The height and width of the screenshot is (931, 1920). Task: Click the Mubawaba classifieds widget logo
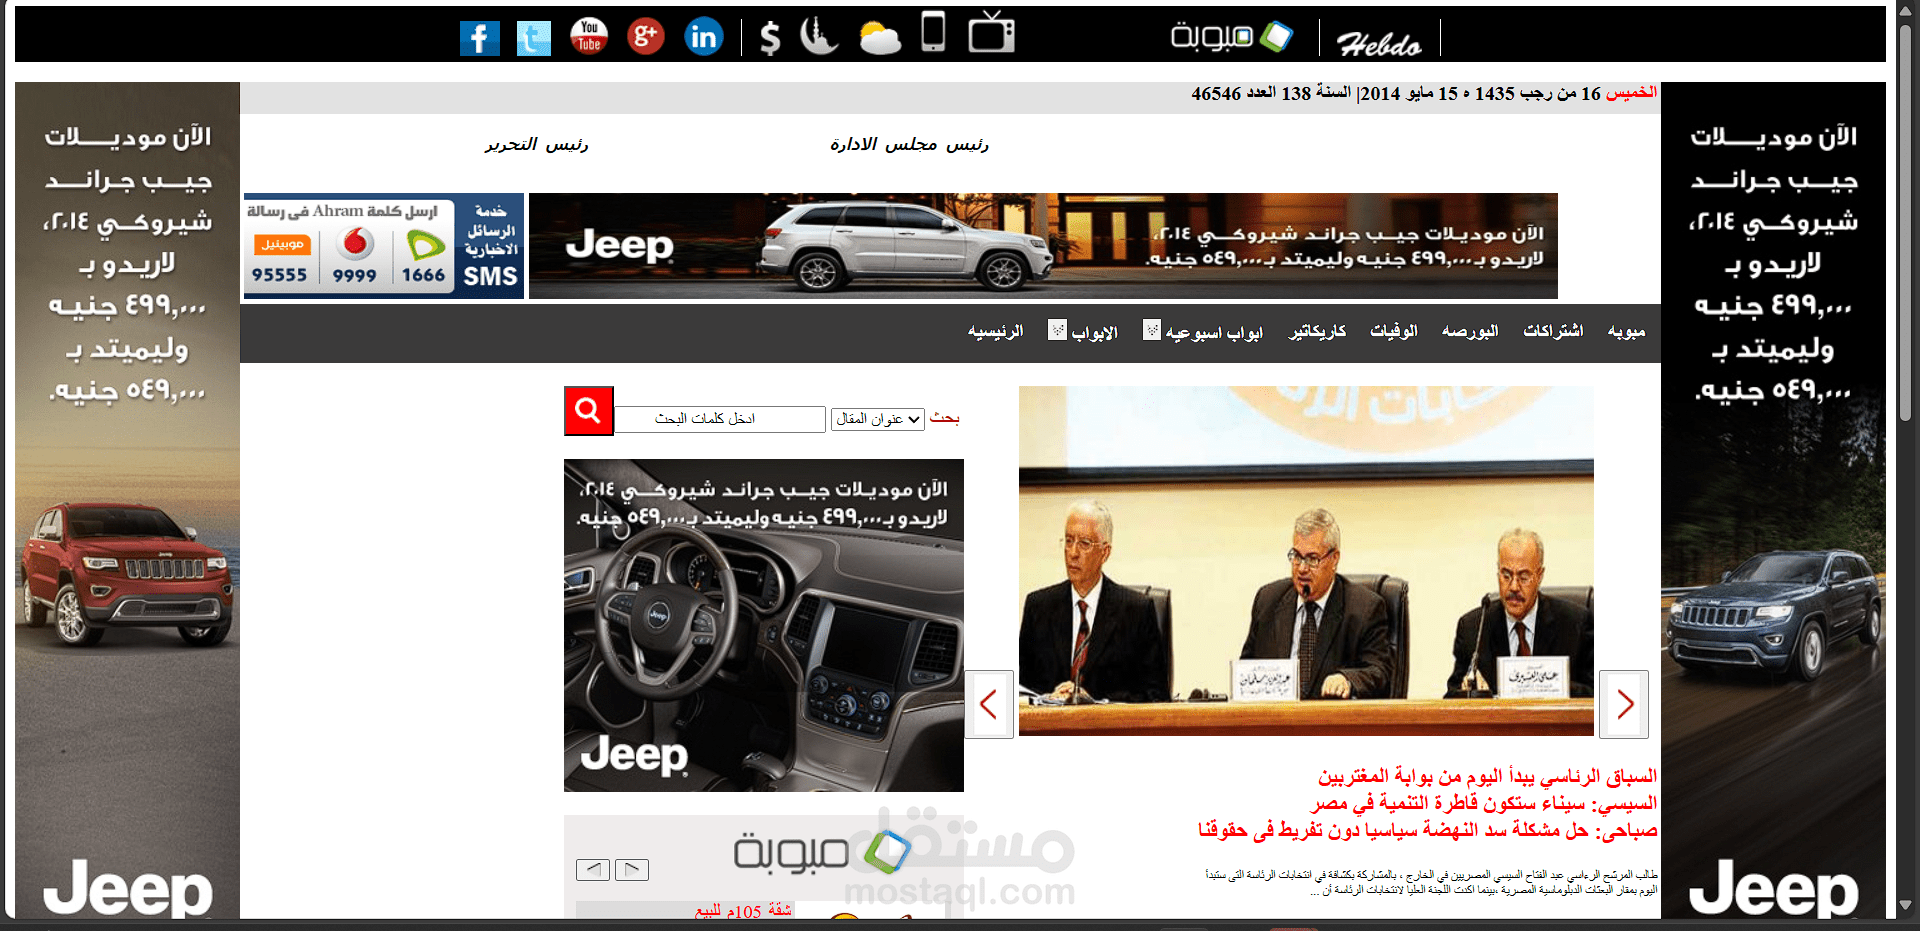point(823,852)
